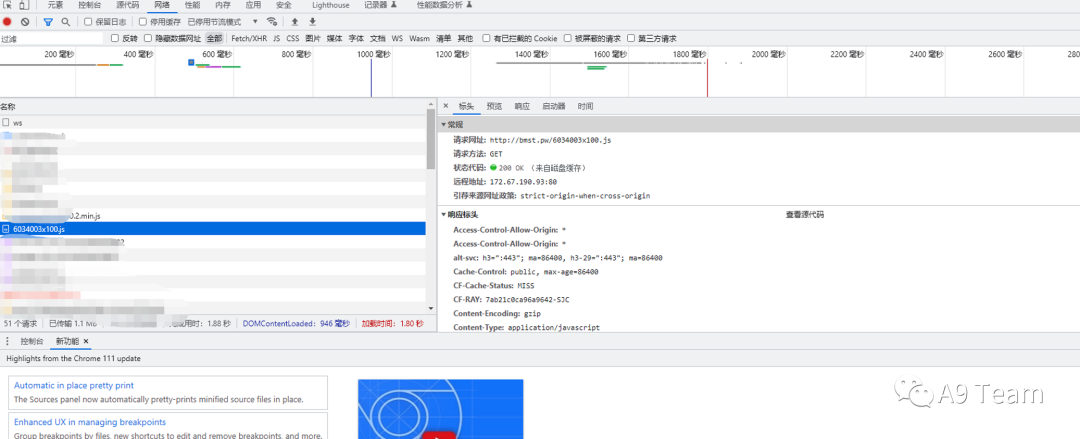Open the 源代码 panel tab
The image size is (1080, 439).
(x=127, y=5)
